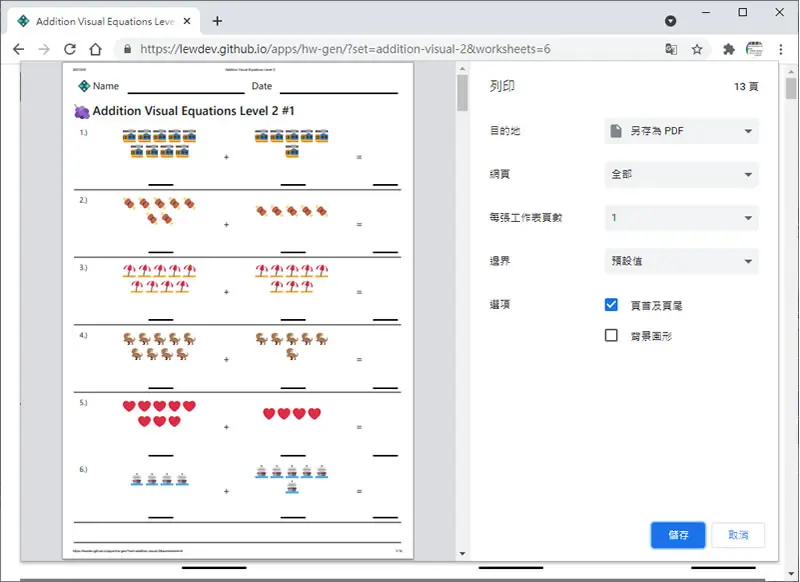Click the print preview scrollbar thumb
Viewport: 800px width, 582px height.
[462, 92]
